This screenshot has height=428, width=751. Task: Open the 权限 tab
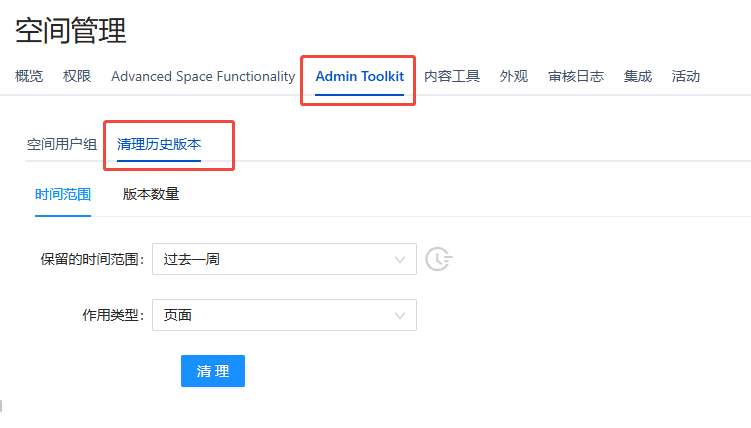(77, 76)
